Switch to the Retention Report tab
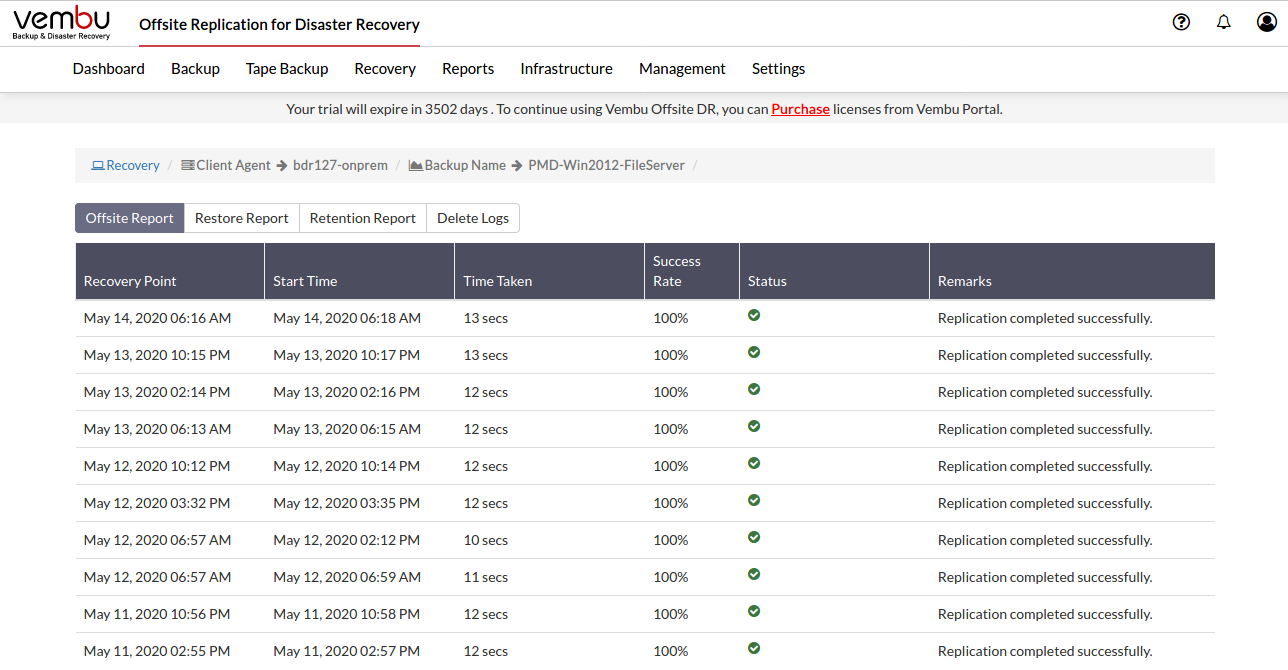This screenshot has width=1288, height=670. point(363,218)
